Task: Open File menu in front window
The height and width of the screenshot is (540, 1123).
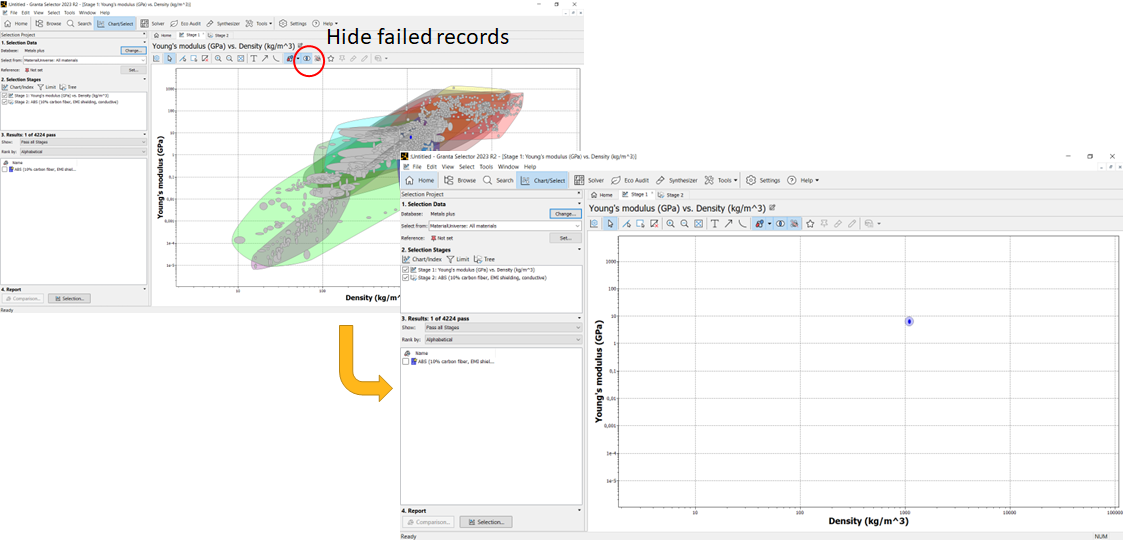Action: coord(418,167)
